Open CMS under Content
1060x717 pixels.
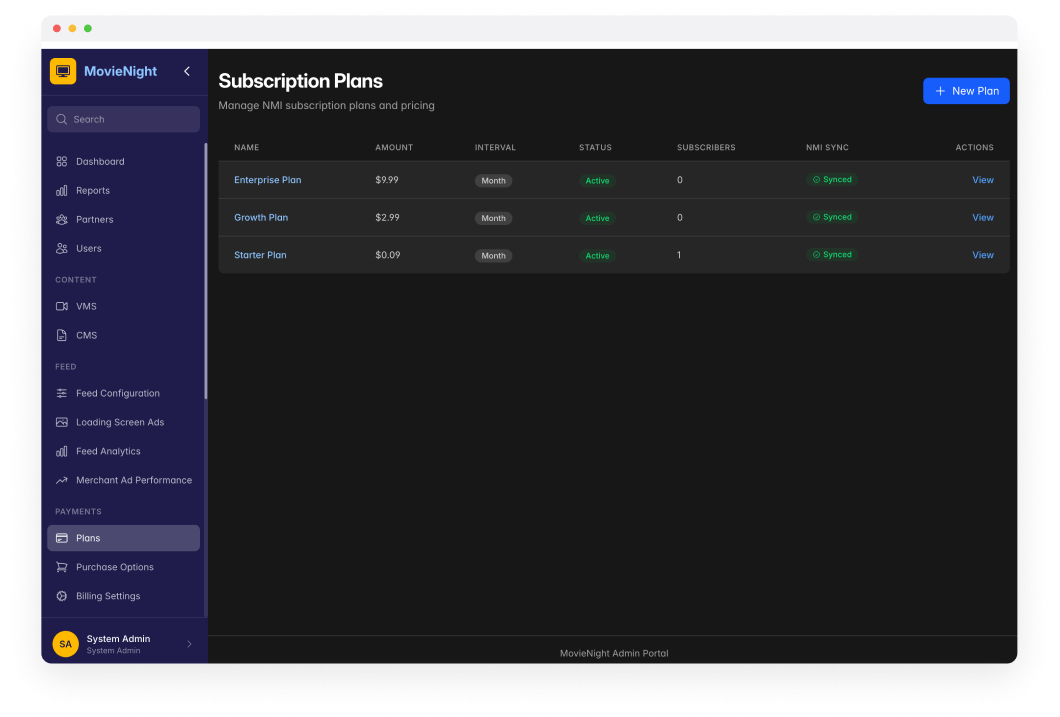(x=124, y=335)
